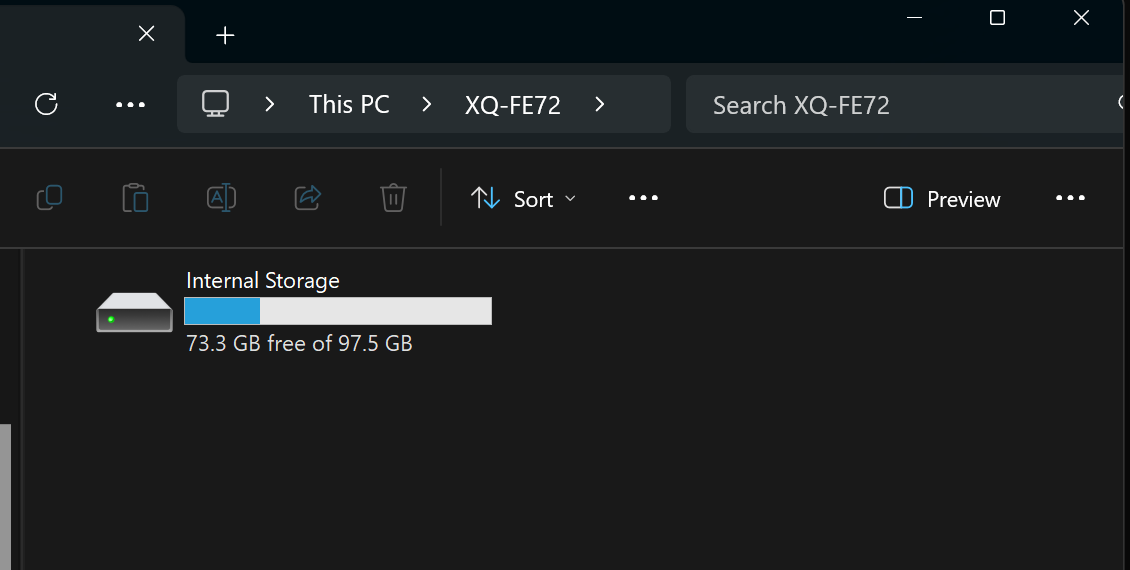Close the current tab
The height and width of the screenshot is (570, 1130).
(x=146, y=33)
